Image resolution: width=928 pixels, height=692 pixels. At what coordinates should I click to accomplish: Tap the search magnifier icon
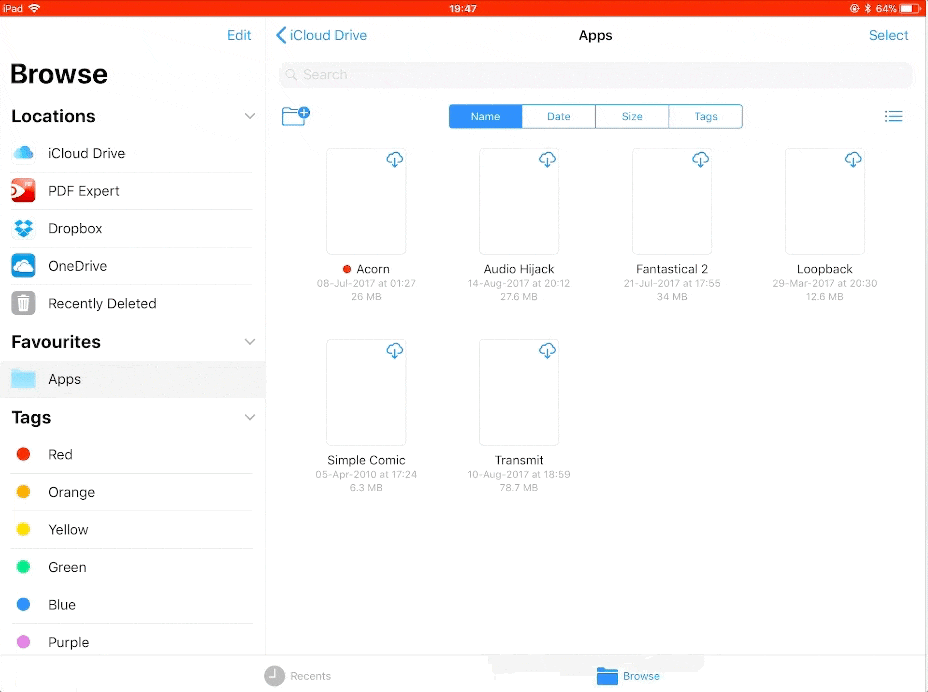click(x=291, y=75)
